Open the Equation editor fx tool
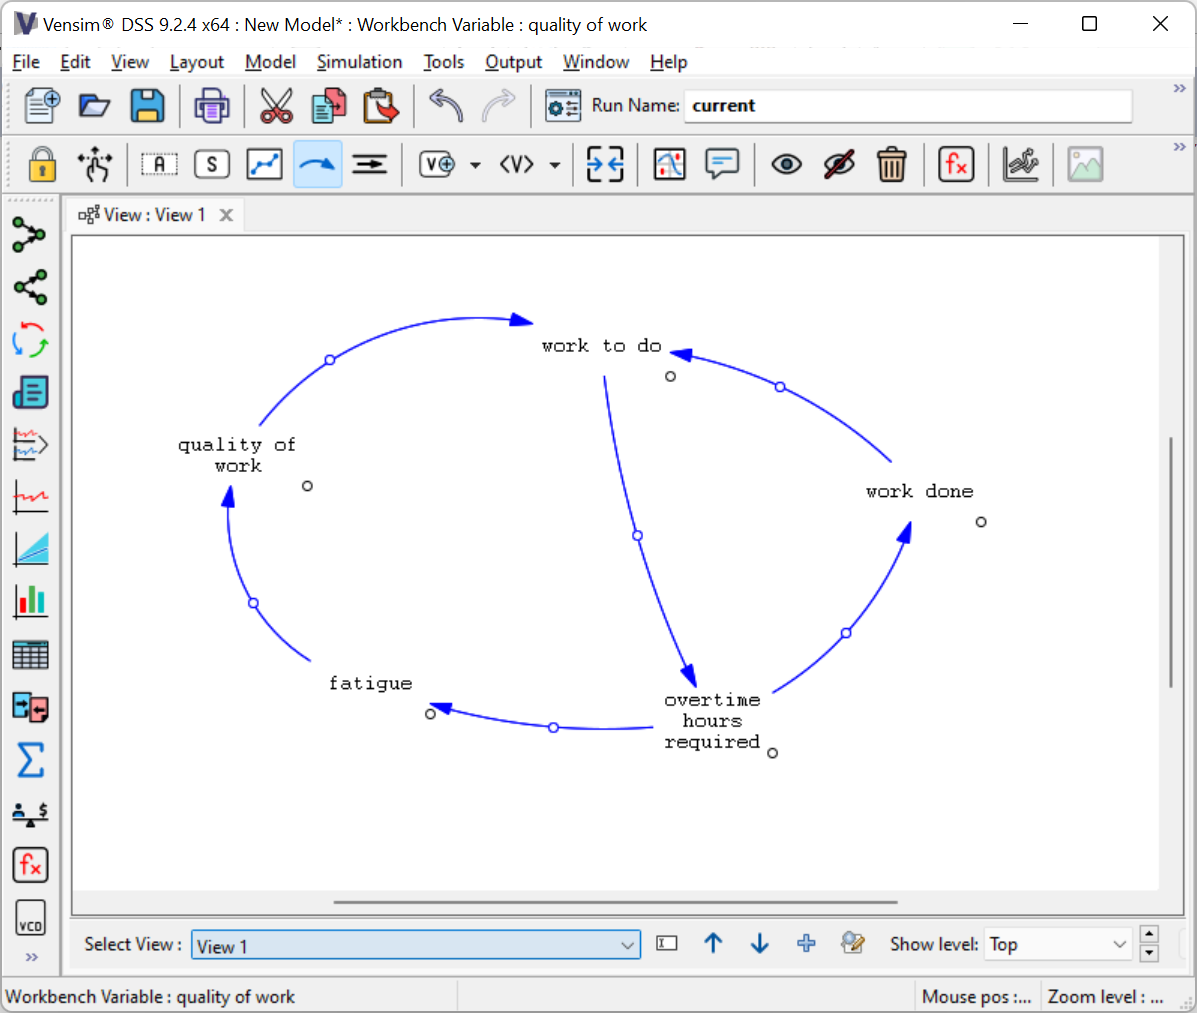The height and width of the screenshot is (1013, 1197). (x=956, y=165)
